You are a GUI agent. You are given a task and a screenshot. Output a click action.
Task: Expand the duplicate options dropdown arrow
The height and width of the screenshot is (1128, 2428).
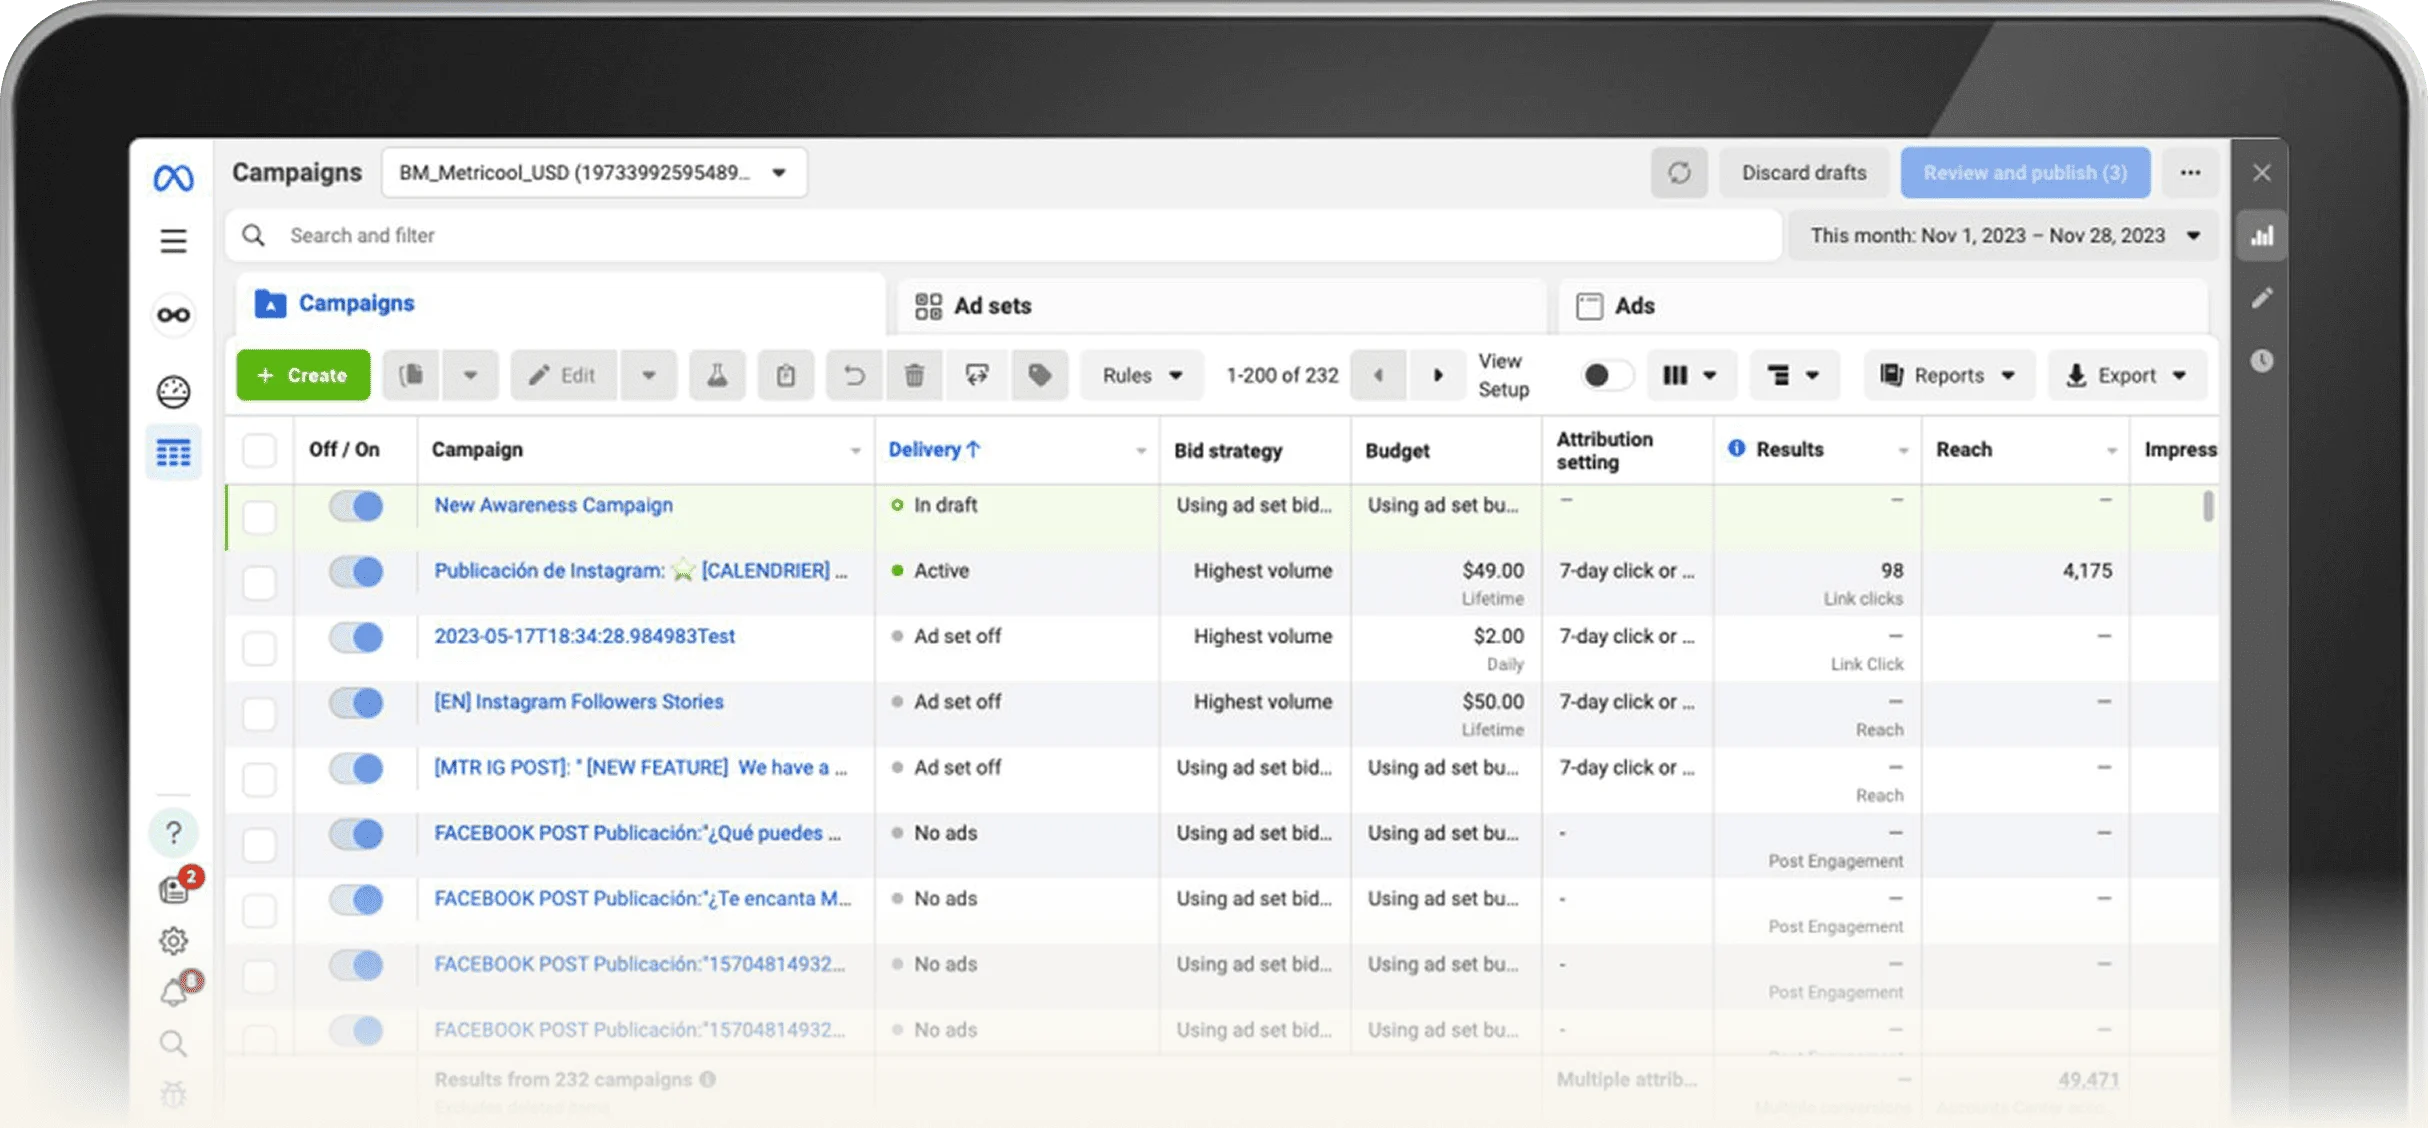pyautogui.click(x=470, y=375)
